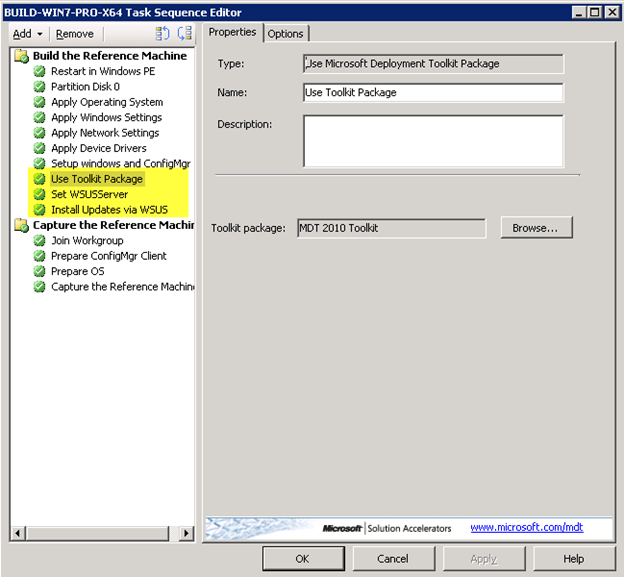Click the left toolbar icon beside Remove
The height and width of the screenshot is (577, 624).
[163, 34]
